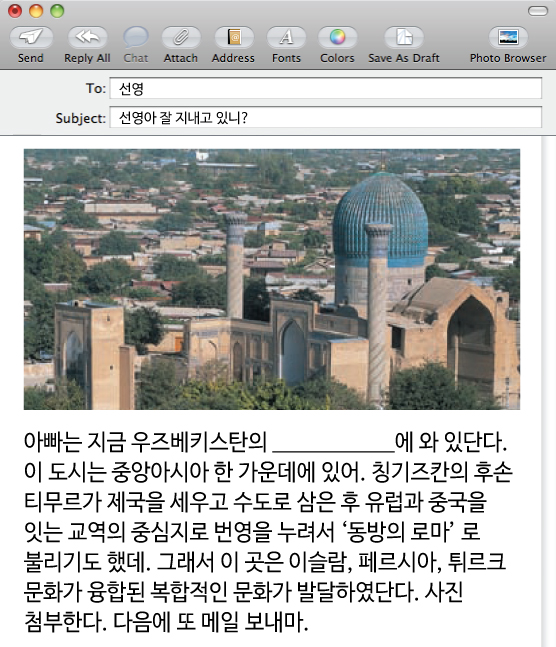Screen dimensions: 556x647
Task: Open the Fonts panel icon
Action: pyautogui.click(x=286, y=38)
